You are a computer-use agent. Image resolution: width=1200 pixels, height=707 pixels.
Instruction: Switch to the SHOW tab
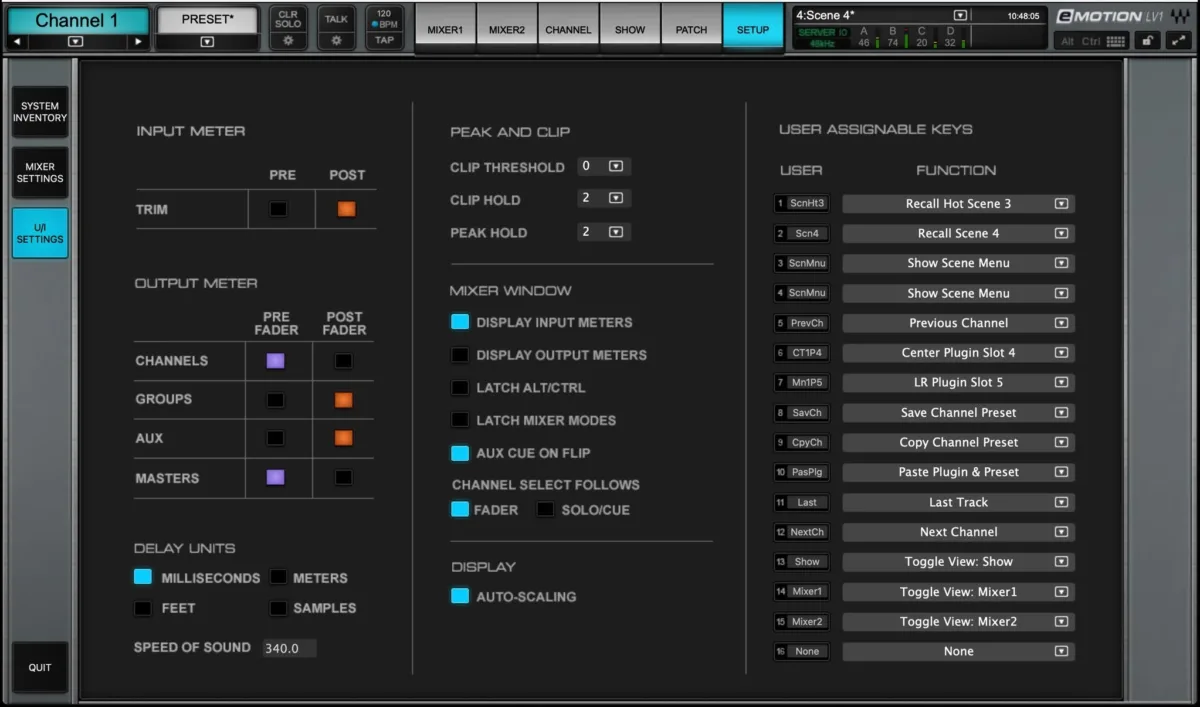630,29
